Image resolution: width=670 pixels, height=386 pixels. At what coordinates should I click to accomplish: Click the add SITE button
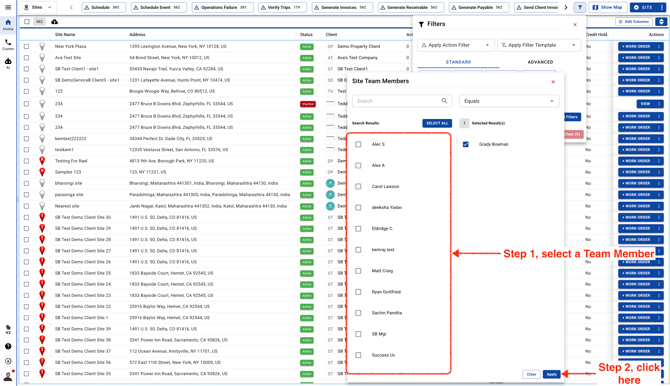click(x=644, y=7)
